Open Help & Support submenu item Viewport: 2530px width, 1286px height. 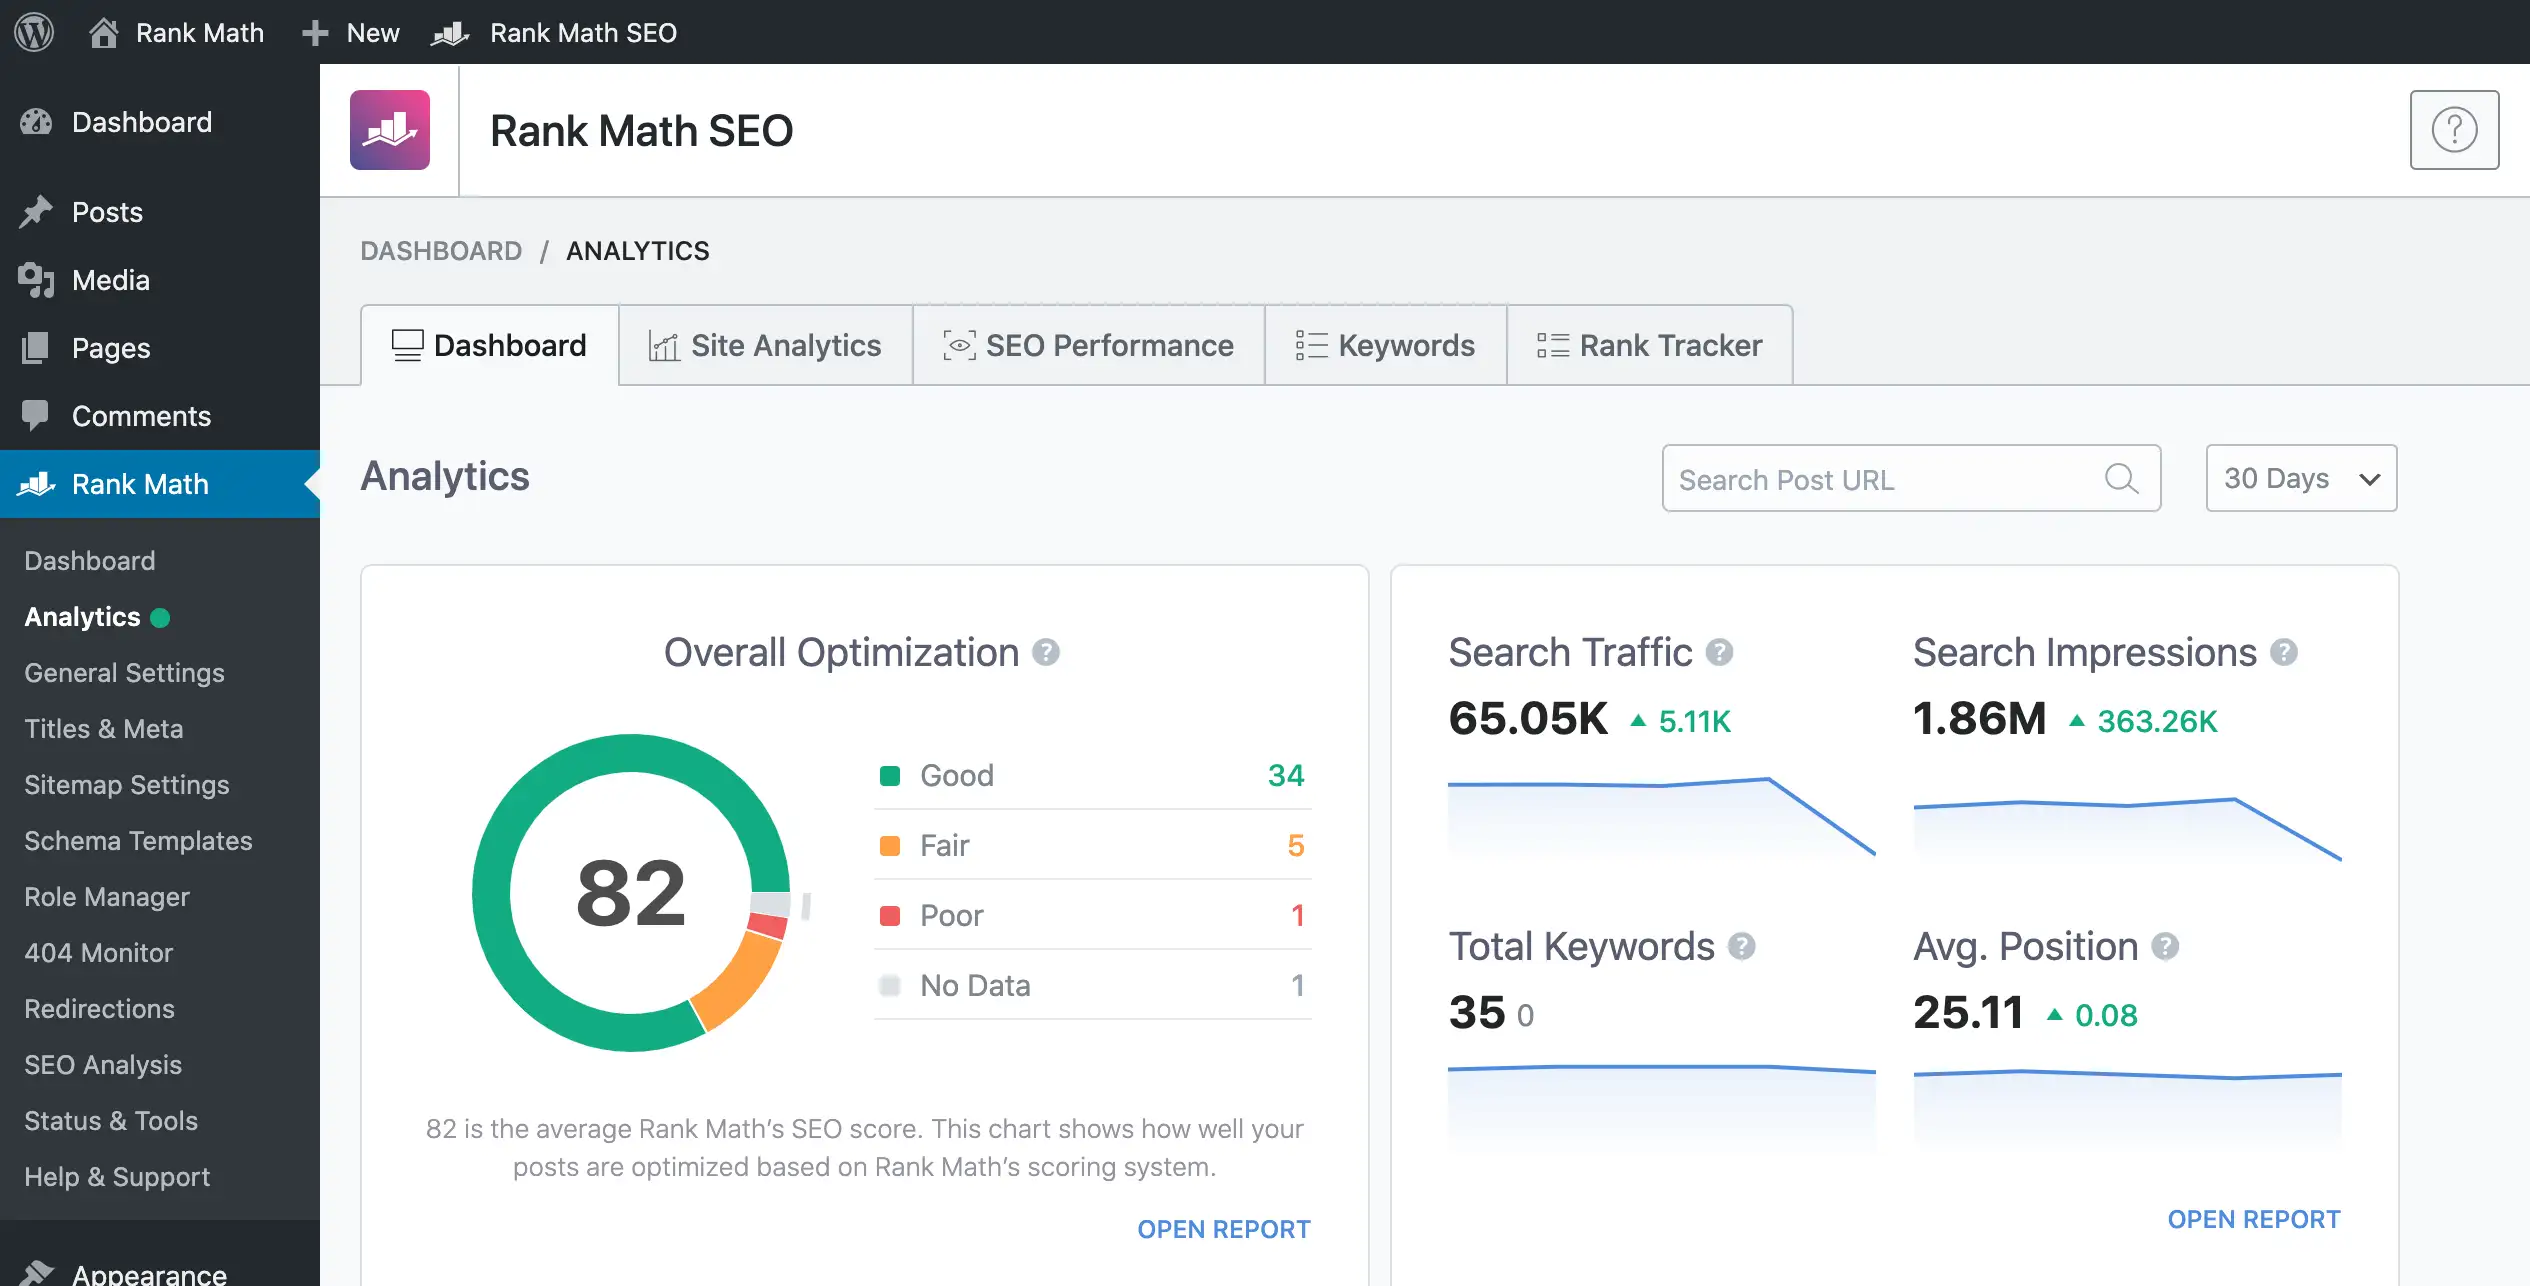(117, 1177)
